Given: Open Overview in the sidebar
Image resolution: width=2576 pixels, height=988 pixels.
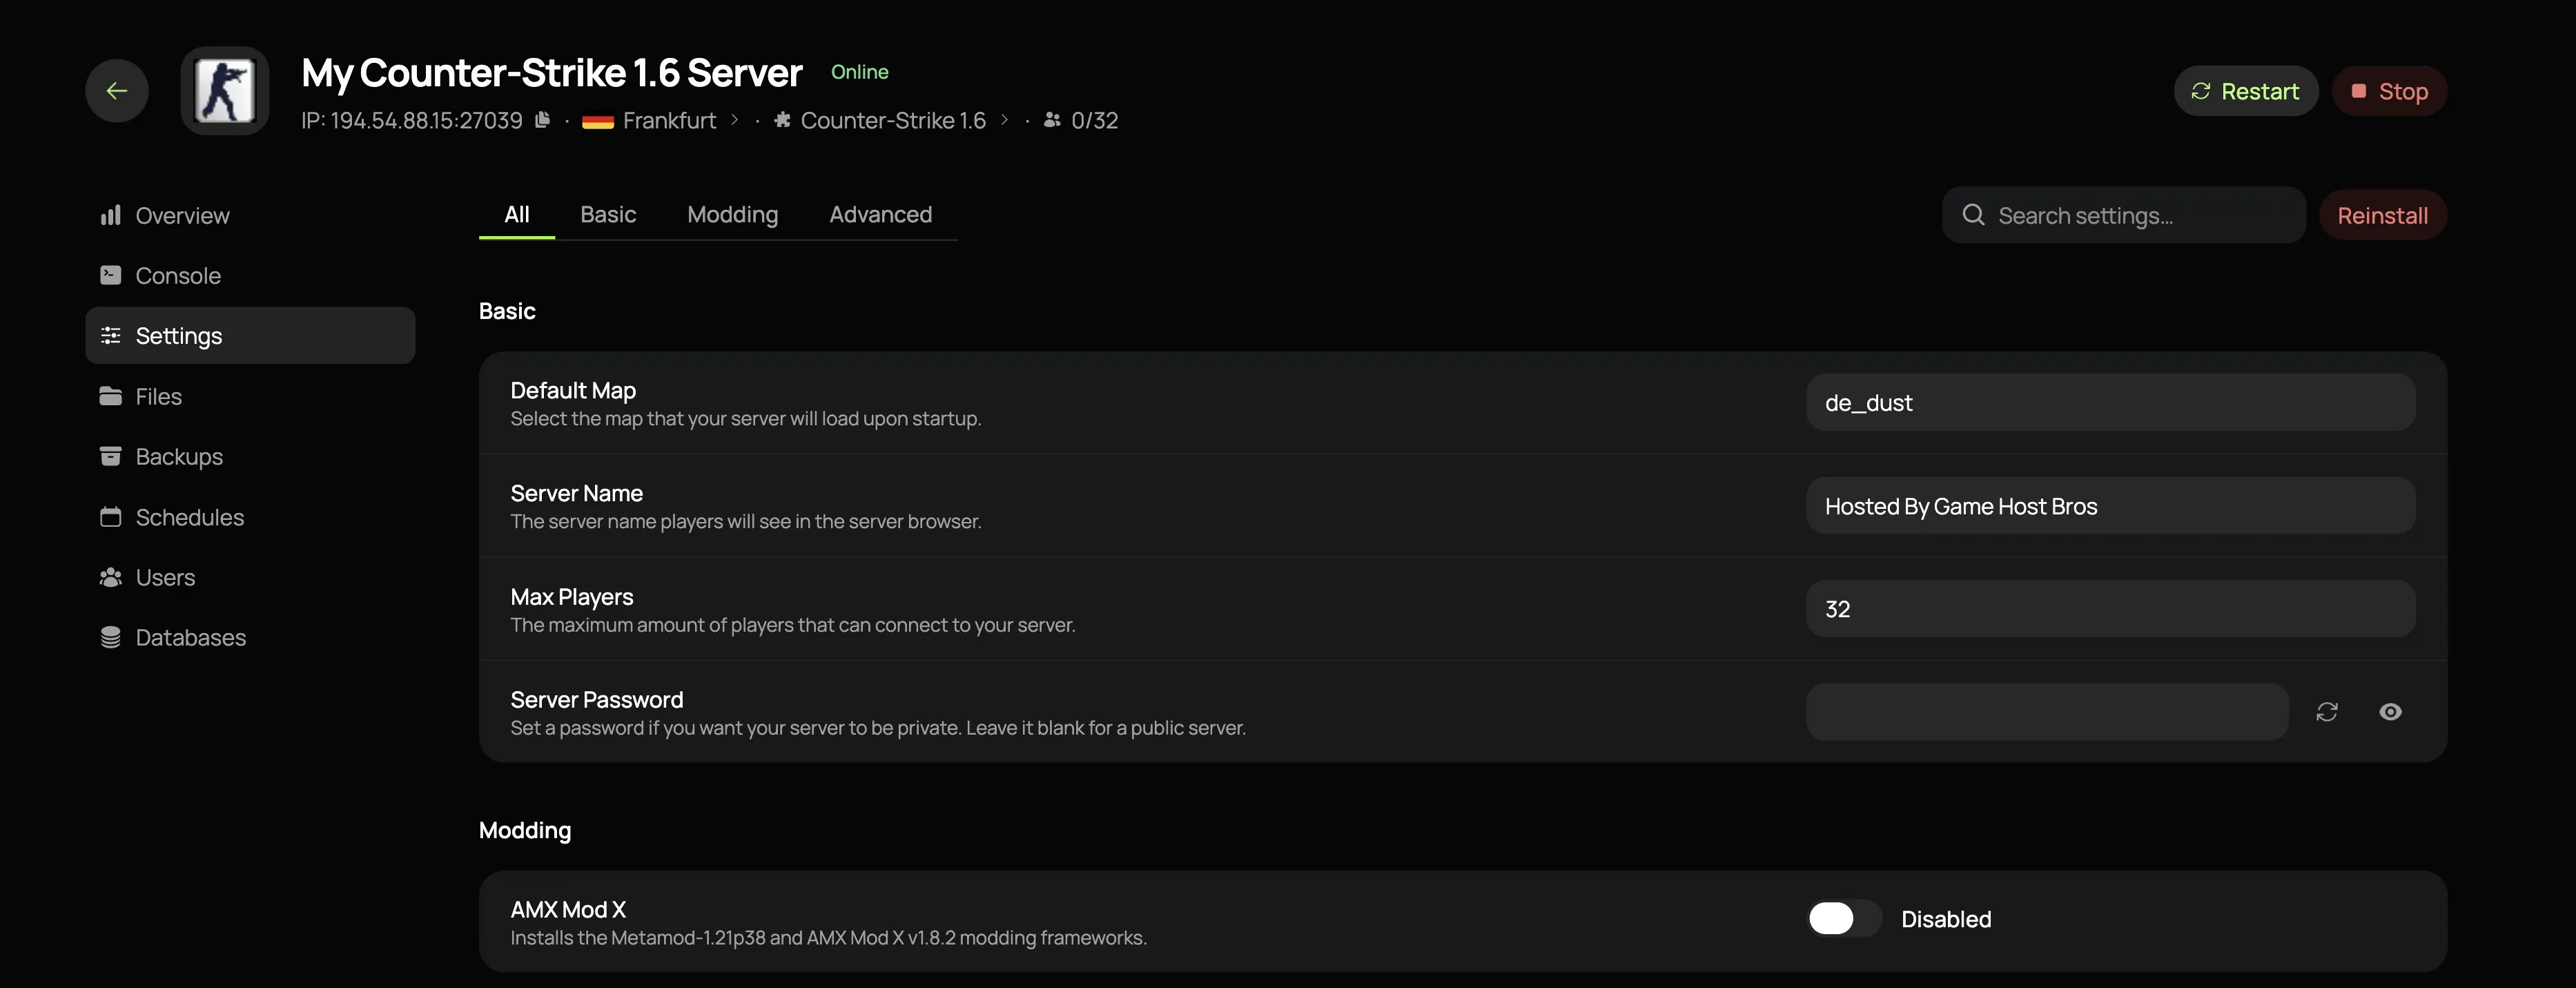Looking at the screenshot, I should (x=250, y=215).
